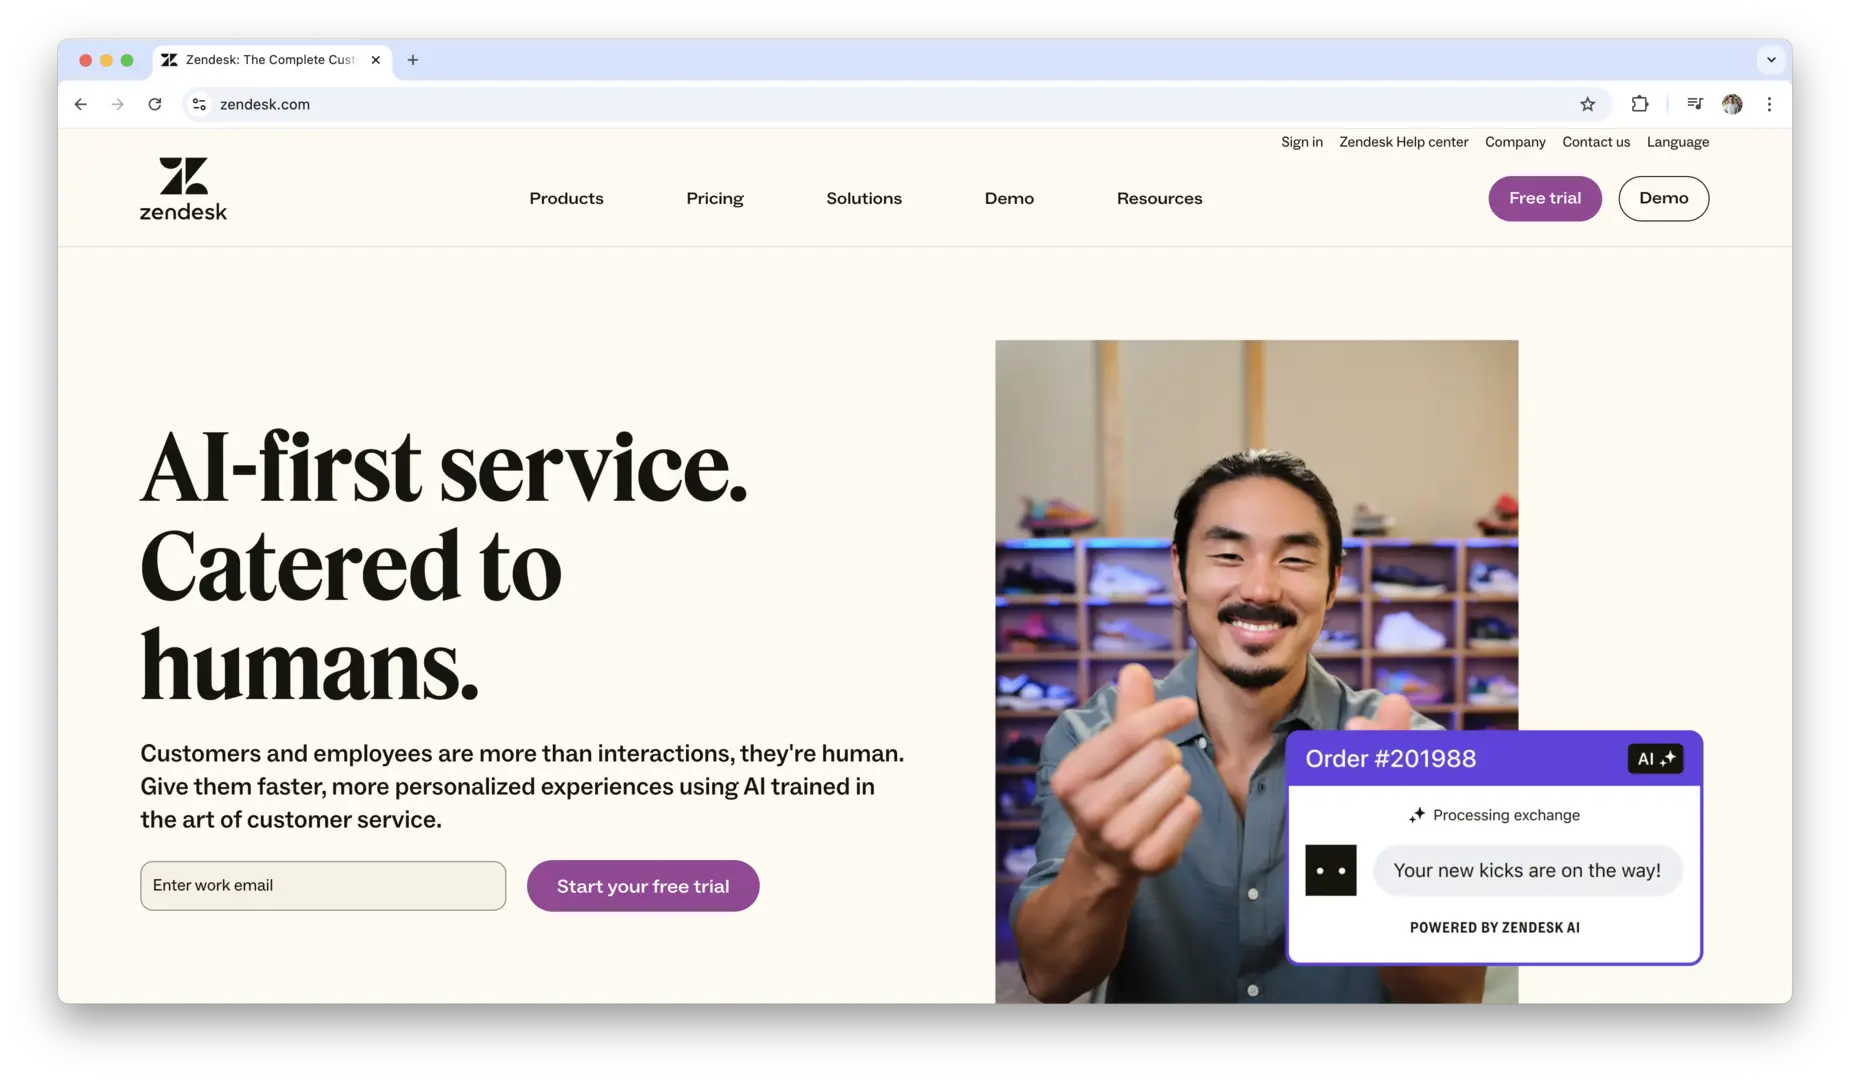Open the Chrome profile avatar

point(1732,104)
